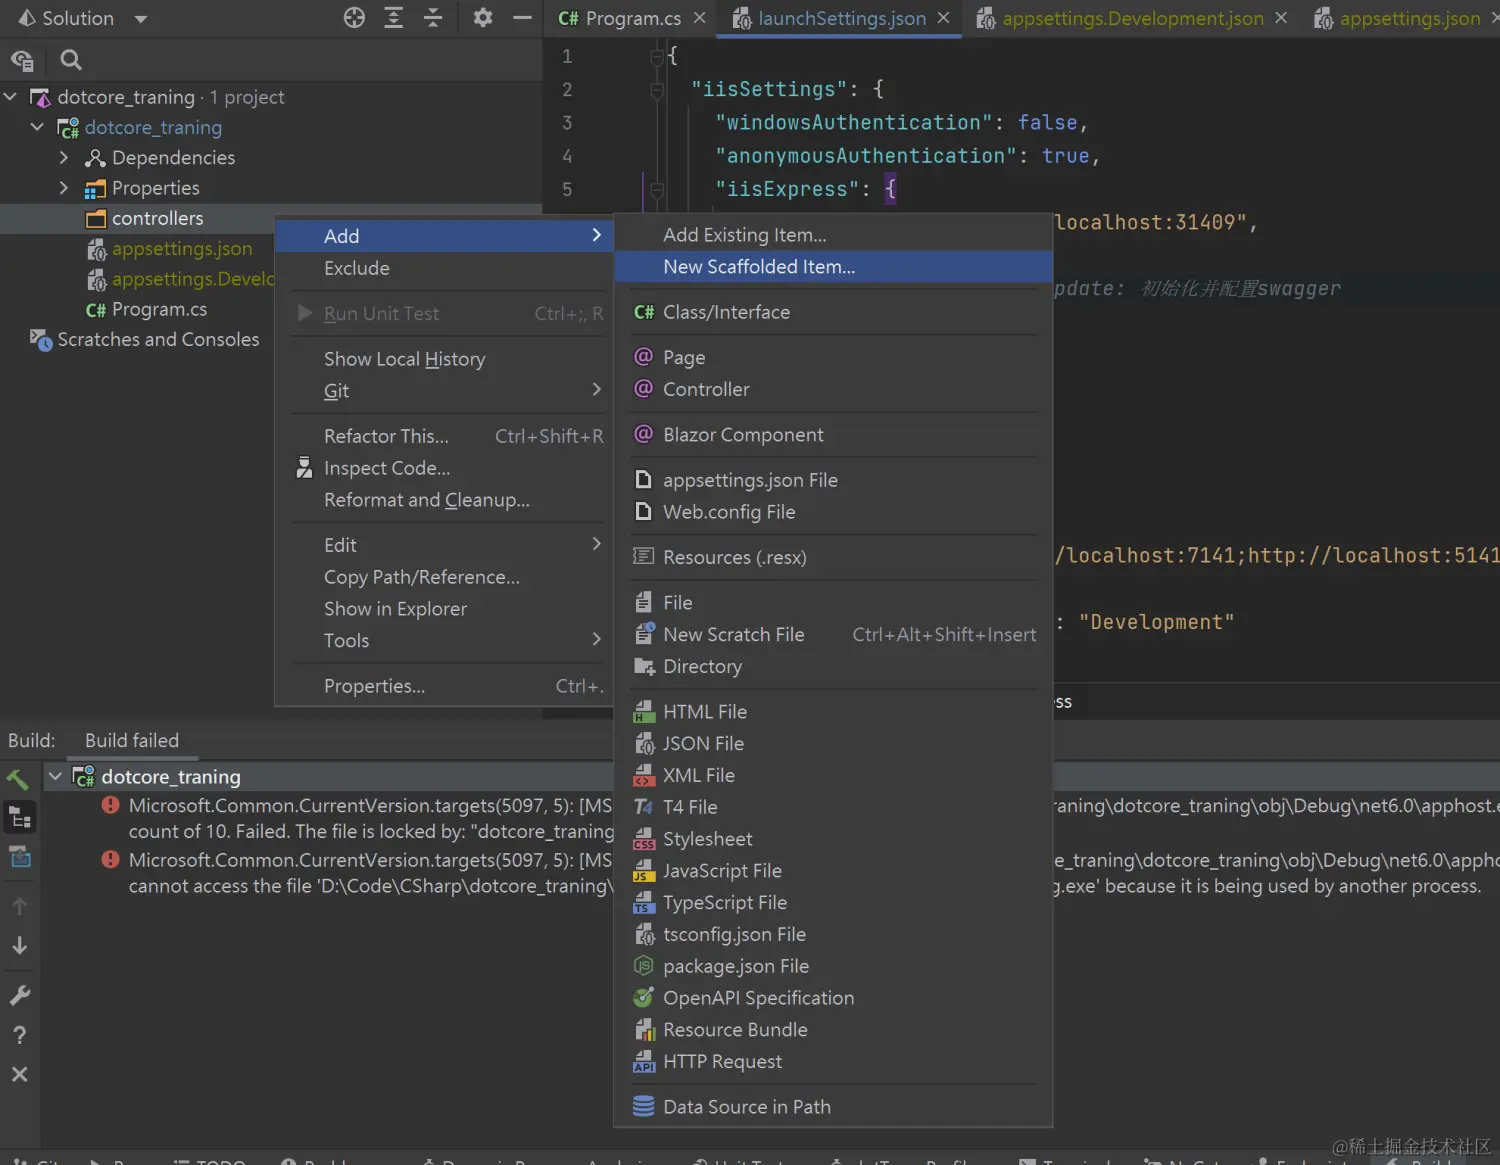Click the Expand All icon in Solution toolbar

point(394,18)
